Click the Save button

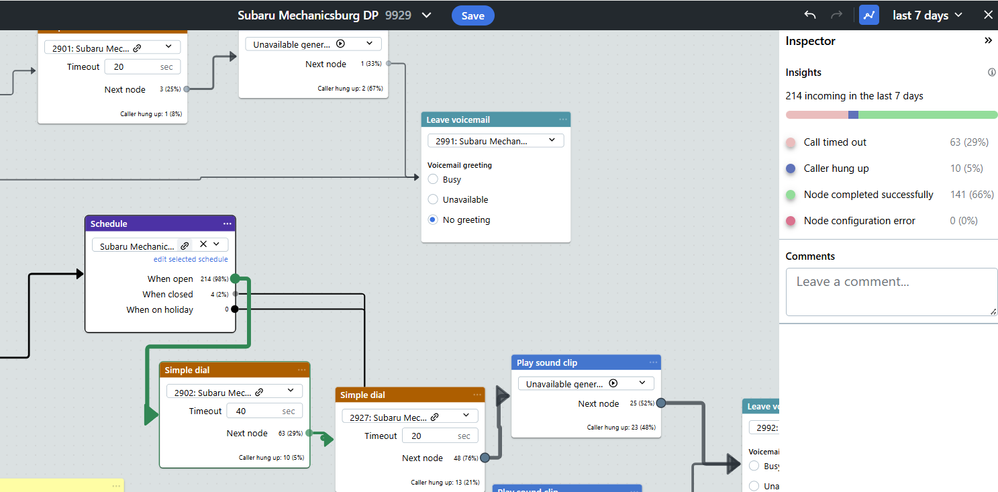tap(473, 16)
